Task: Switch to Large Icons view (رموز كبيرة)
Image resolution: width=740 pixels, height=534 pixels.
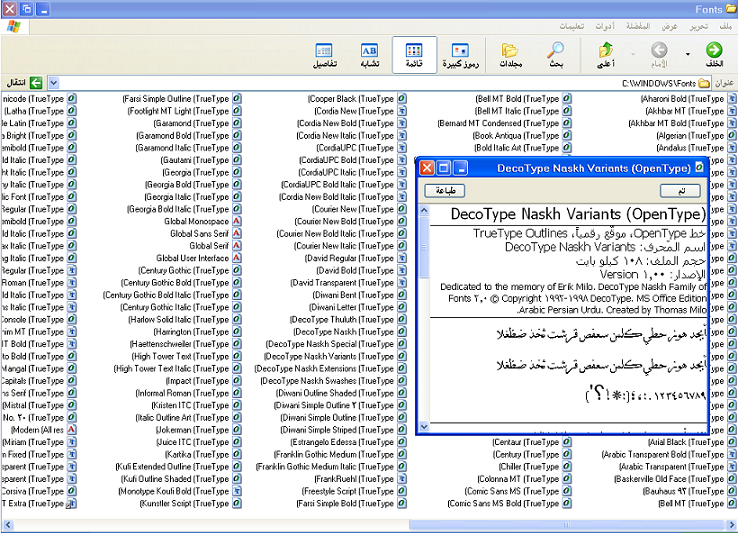Action: click(460, 56)
